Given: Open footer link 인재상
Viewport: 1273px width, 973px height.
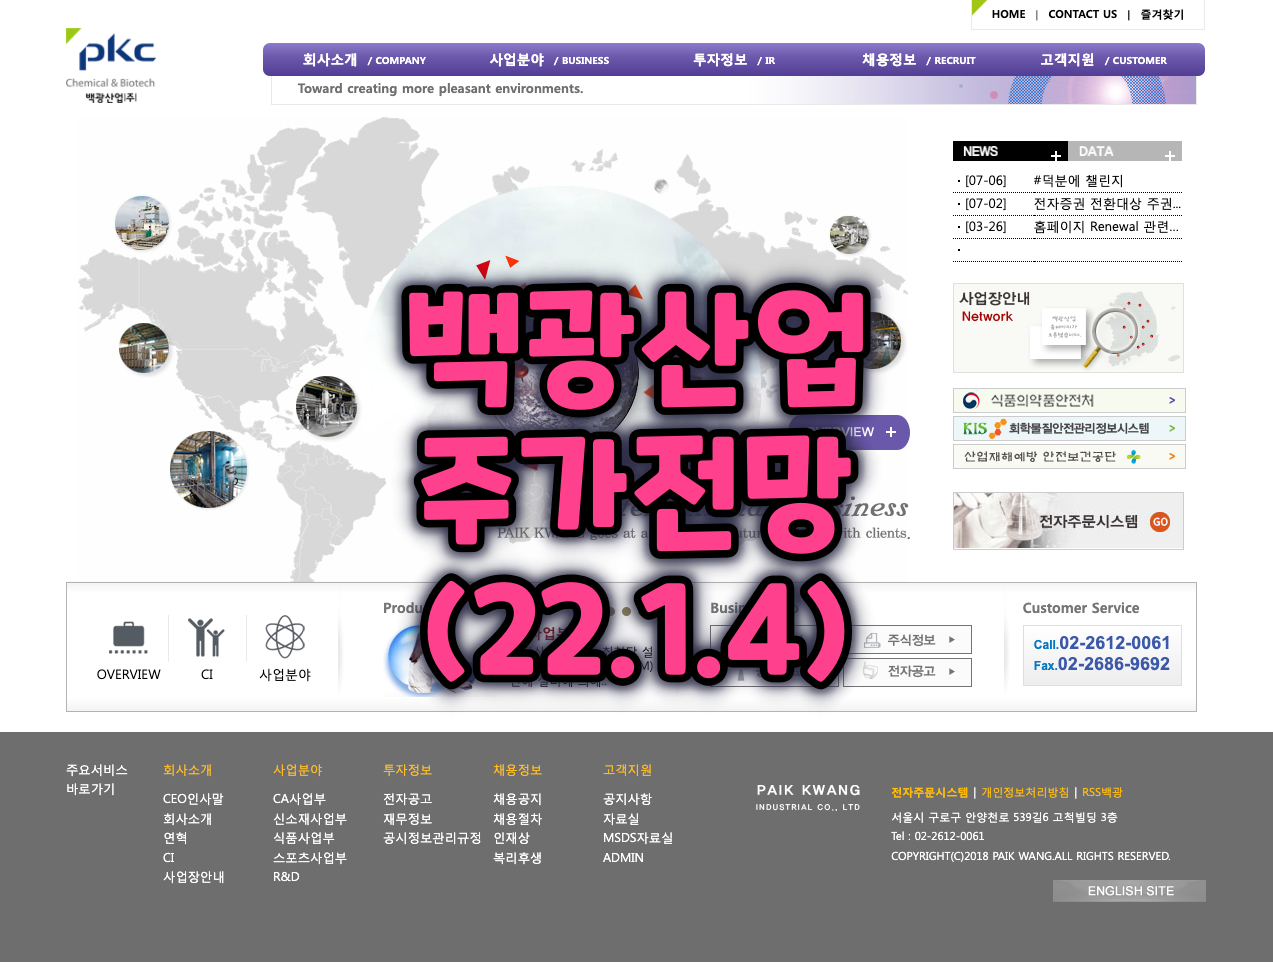Looking at the screenshot, I should tap(511, 838).
